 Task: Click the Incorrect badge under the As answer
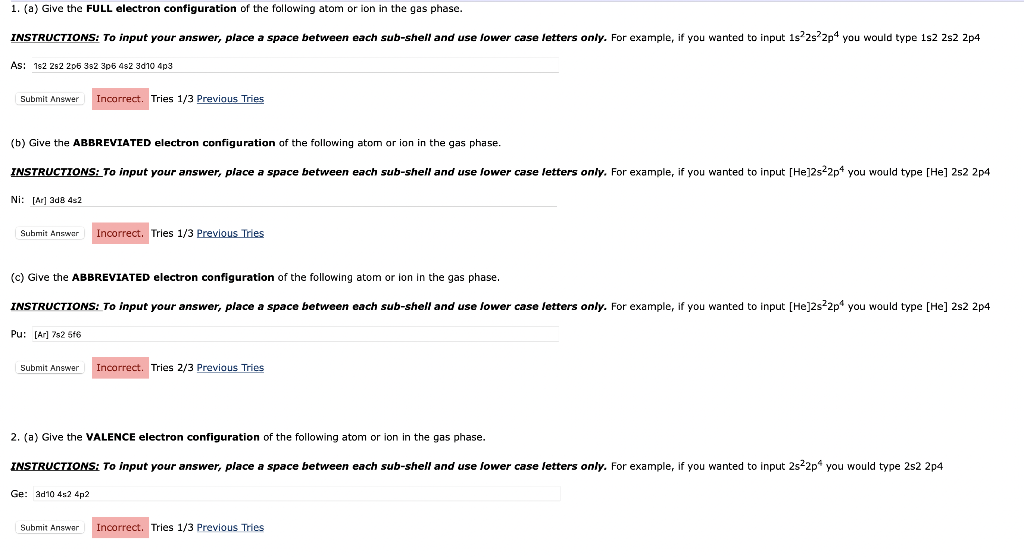pyautogui.click(x=120, y=99)
